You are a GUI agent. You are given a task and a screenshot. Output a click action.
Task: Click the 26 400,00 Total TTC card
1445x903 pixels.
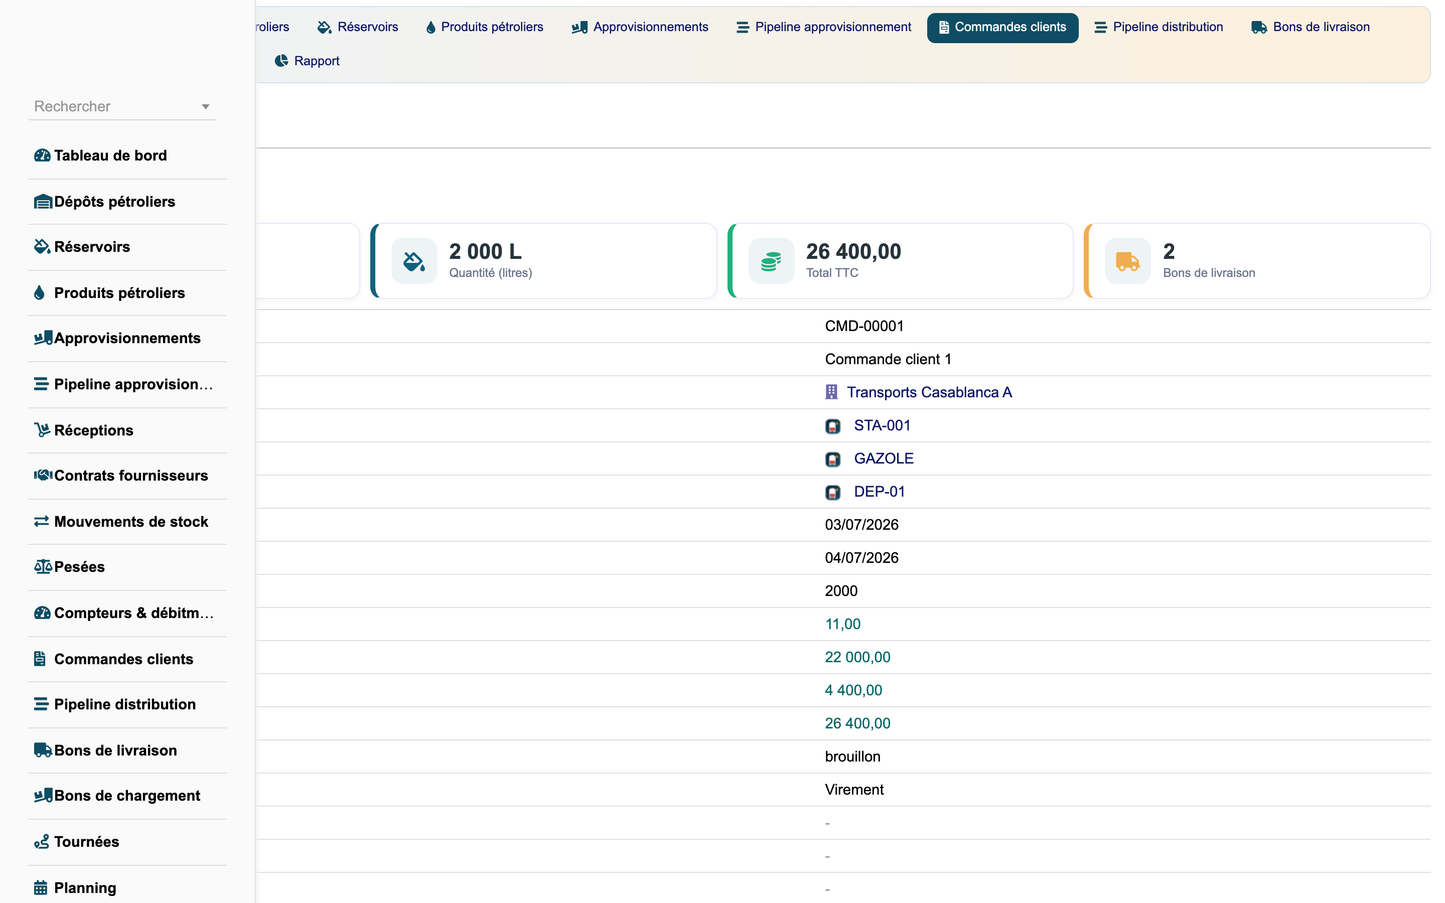(901, 261)
